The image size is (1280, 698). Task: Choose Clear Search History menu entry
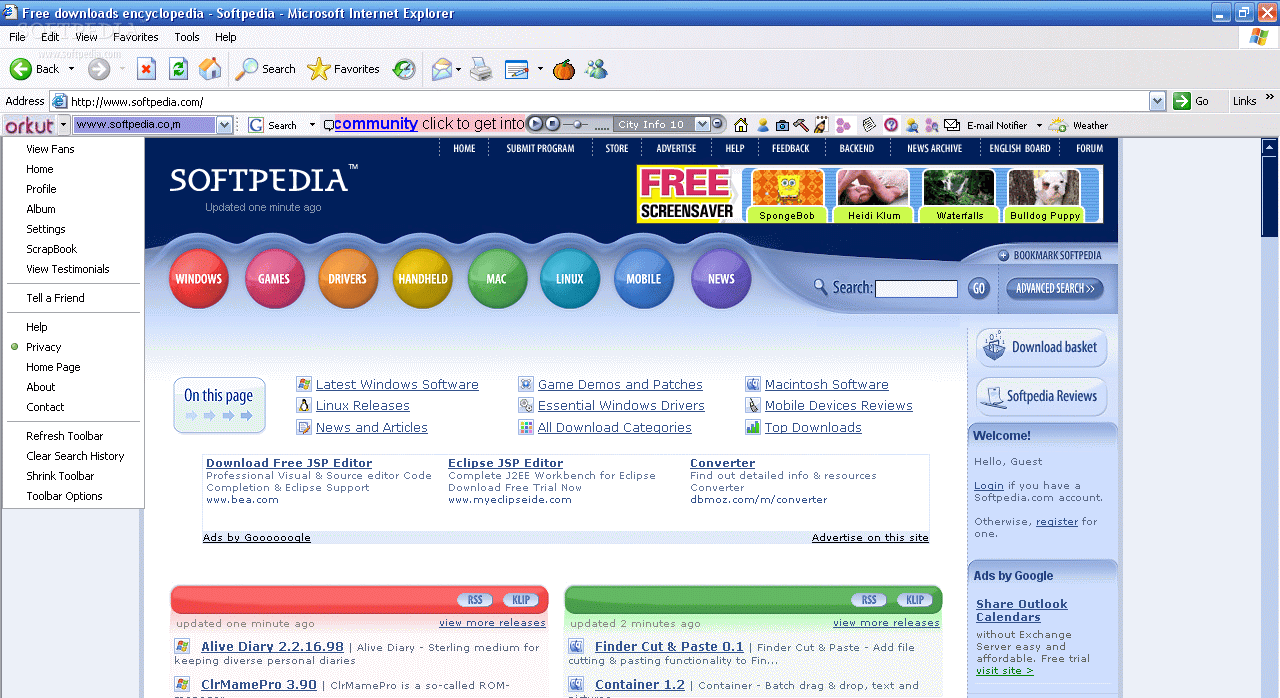73,456
